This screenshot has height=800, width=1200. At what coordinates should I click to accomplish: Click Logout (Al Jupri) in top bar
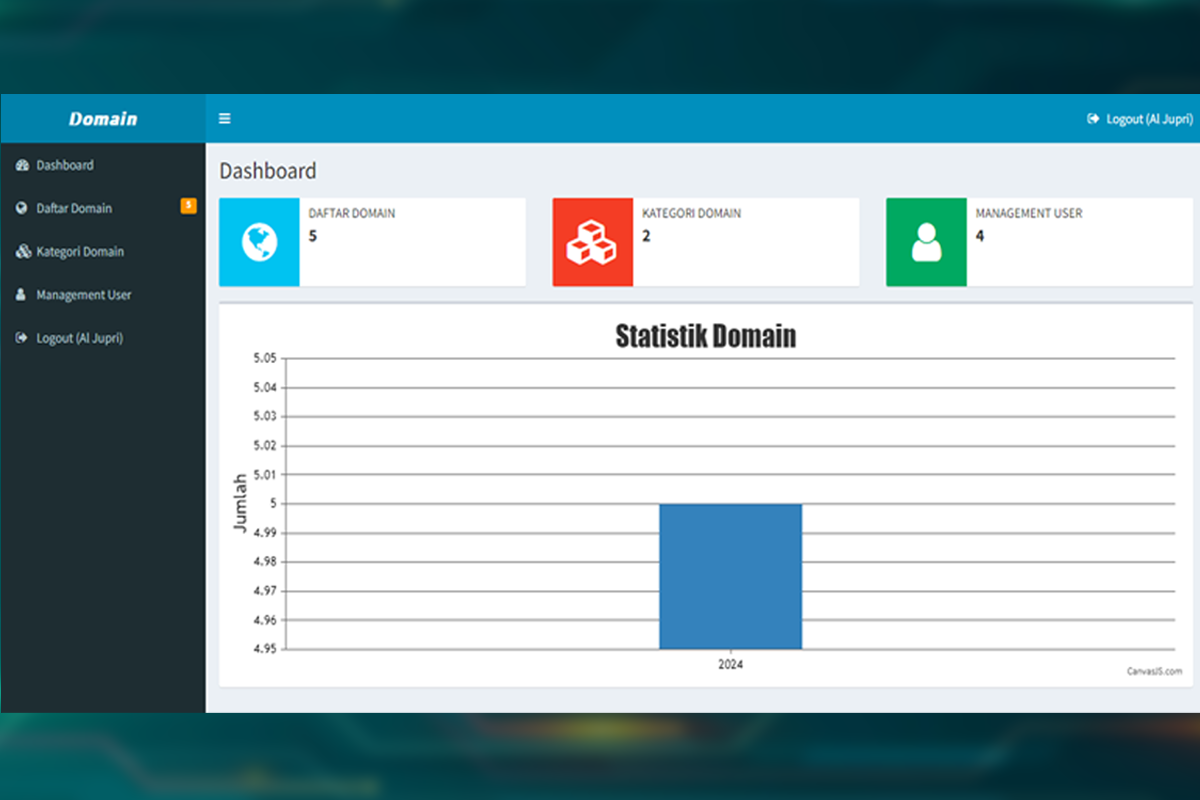[1149, 119]
